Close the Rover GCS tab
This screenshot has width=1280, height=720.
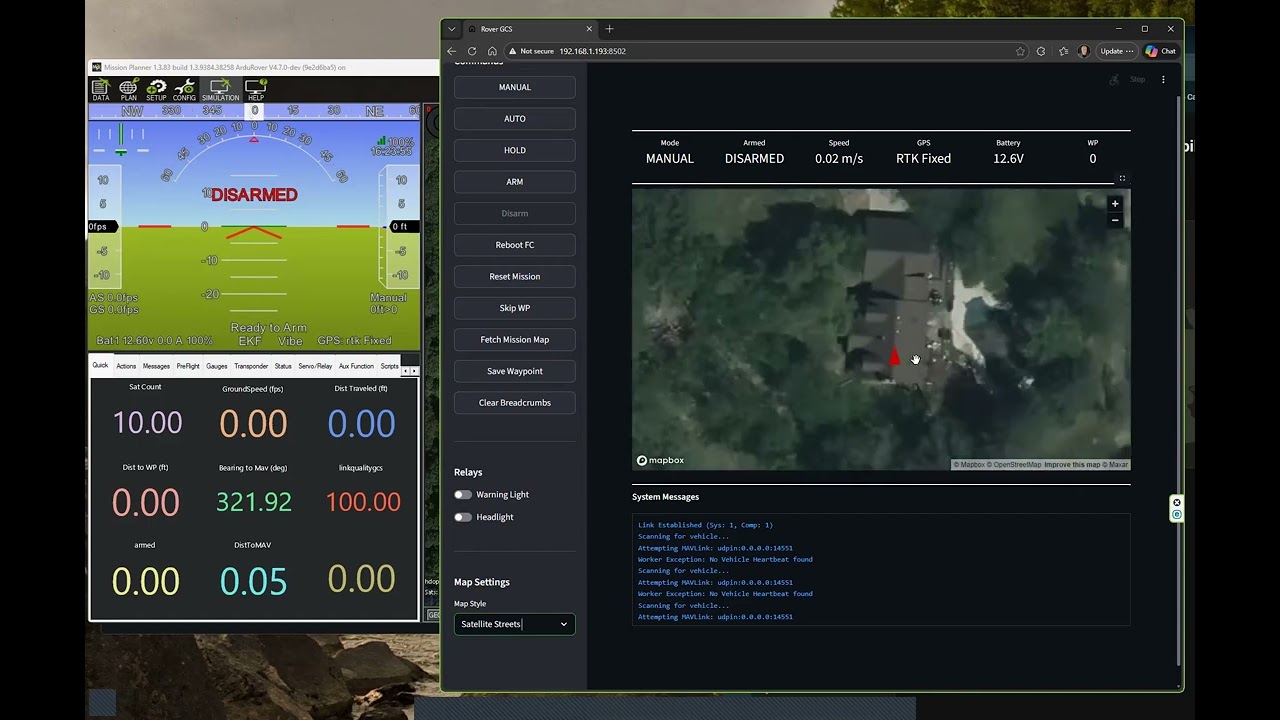tap(589, 29)
